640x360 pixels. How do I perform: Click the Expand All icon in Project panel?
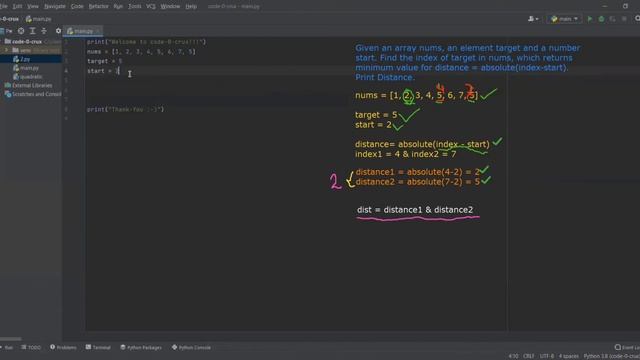point(32,31)
